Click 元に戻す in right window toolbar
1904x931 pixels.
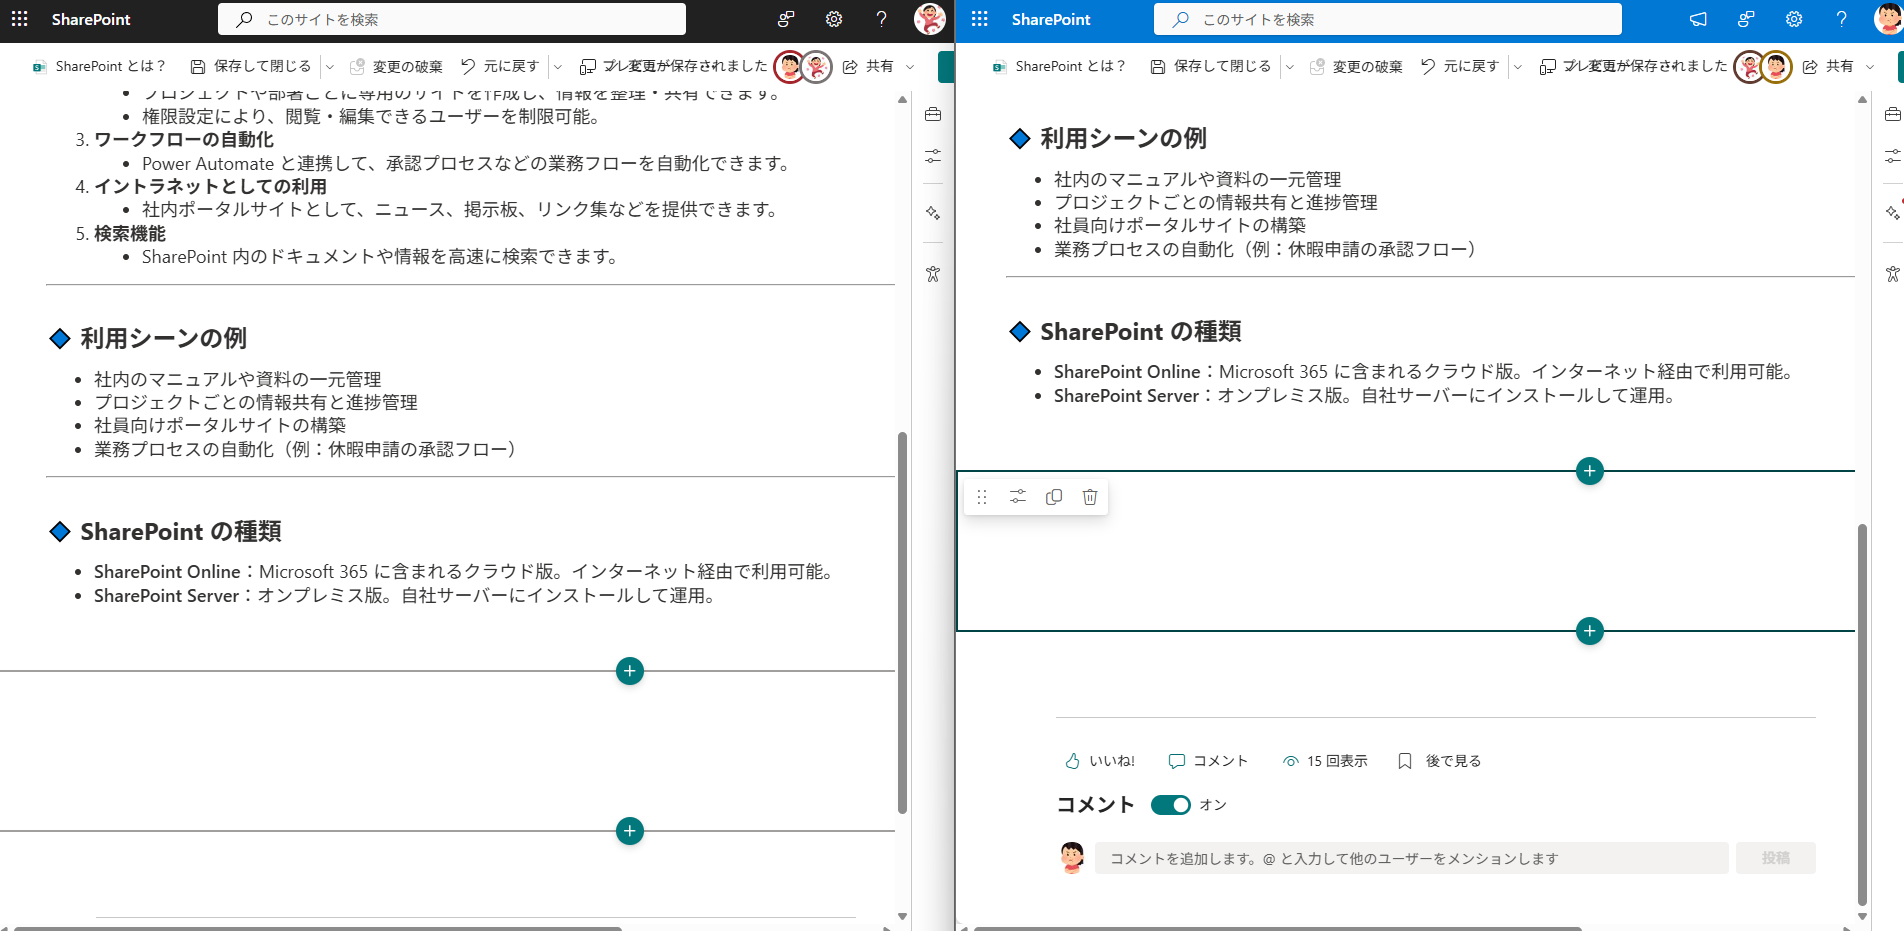coord(1460,66)
